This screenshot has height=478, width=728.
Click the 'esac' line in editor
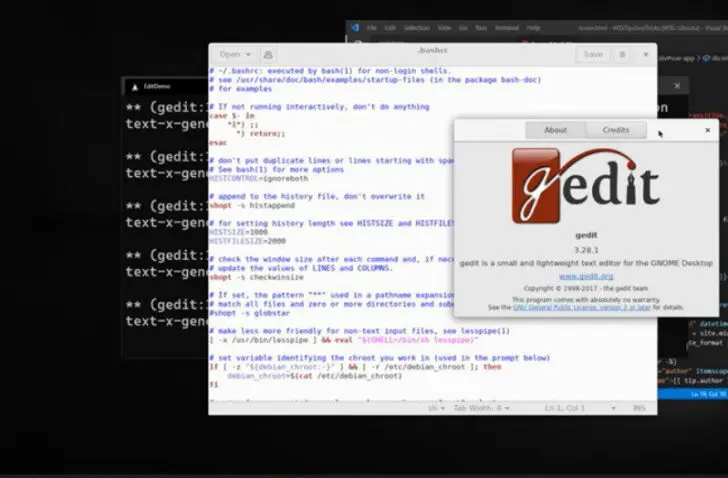point(218,143)
